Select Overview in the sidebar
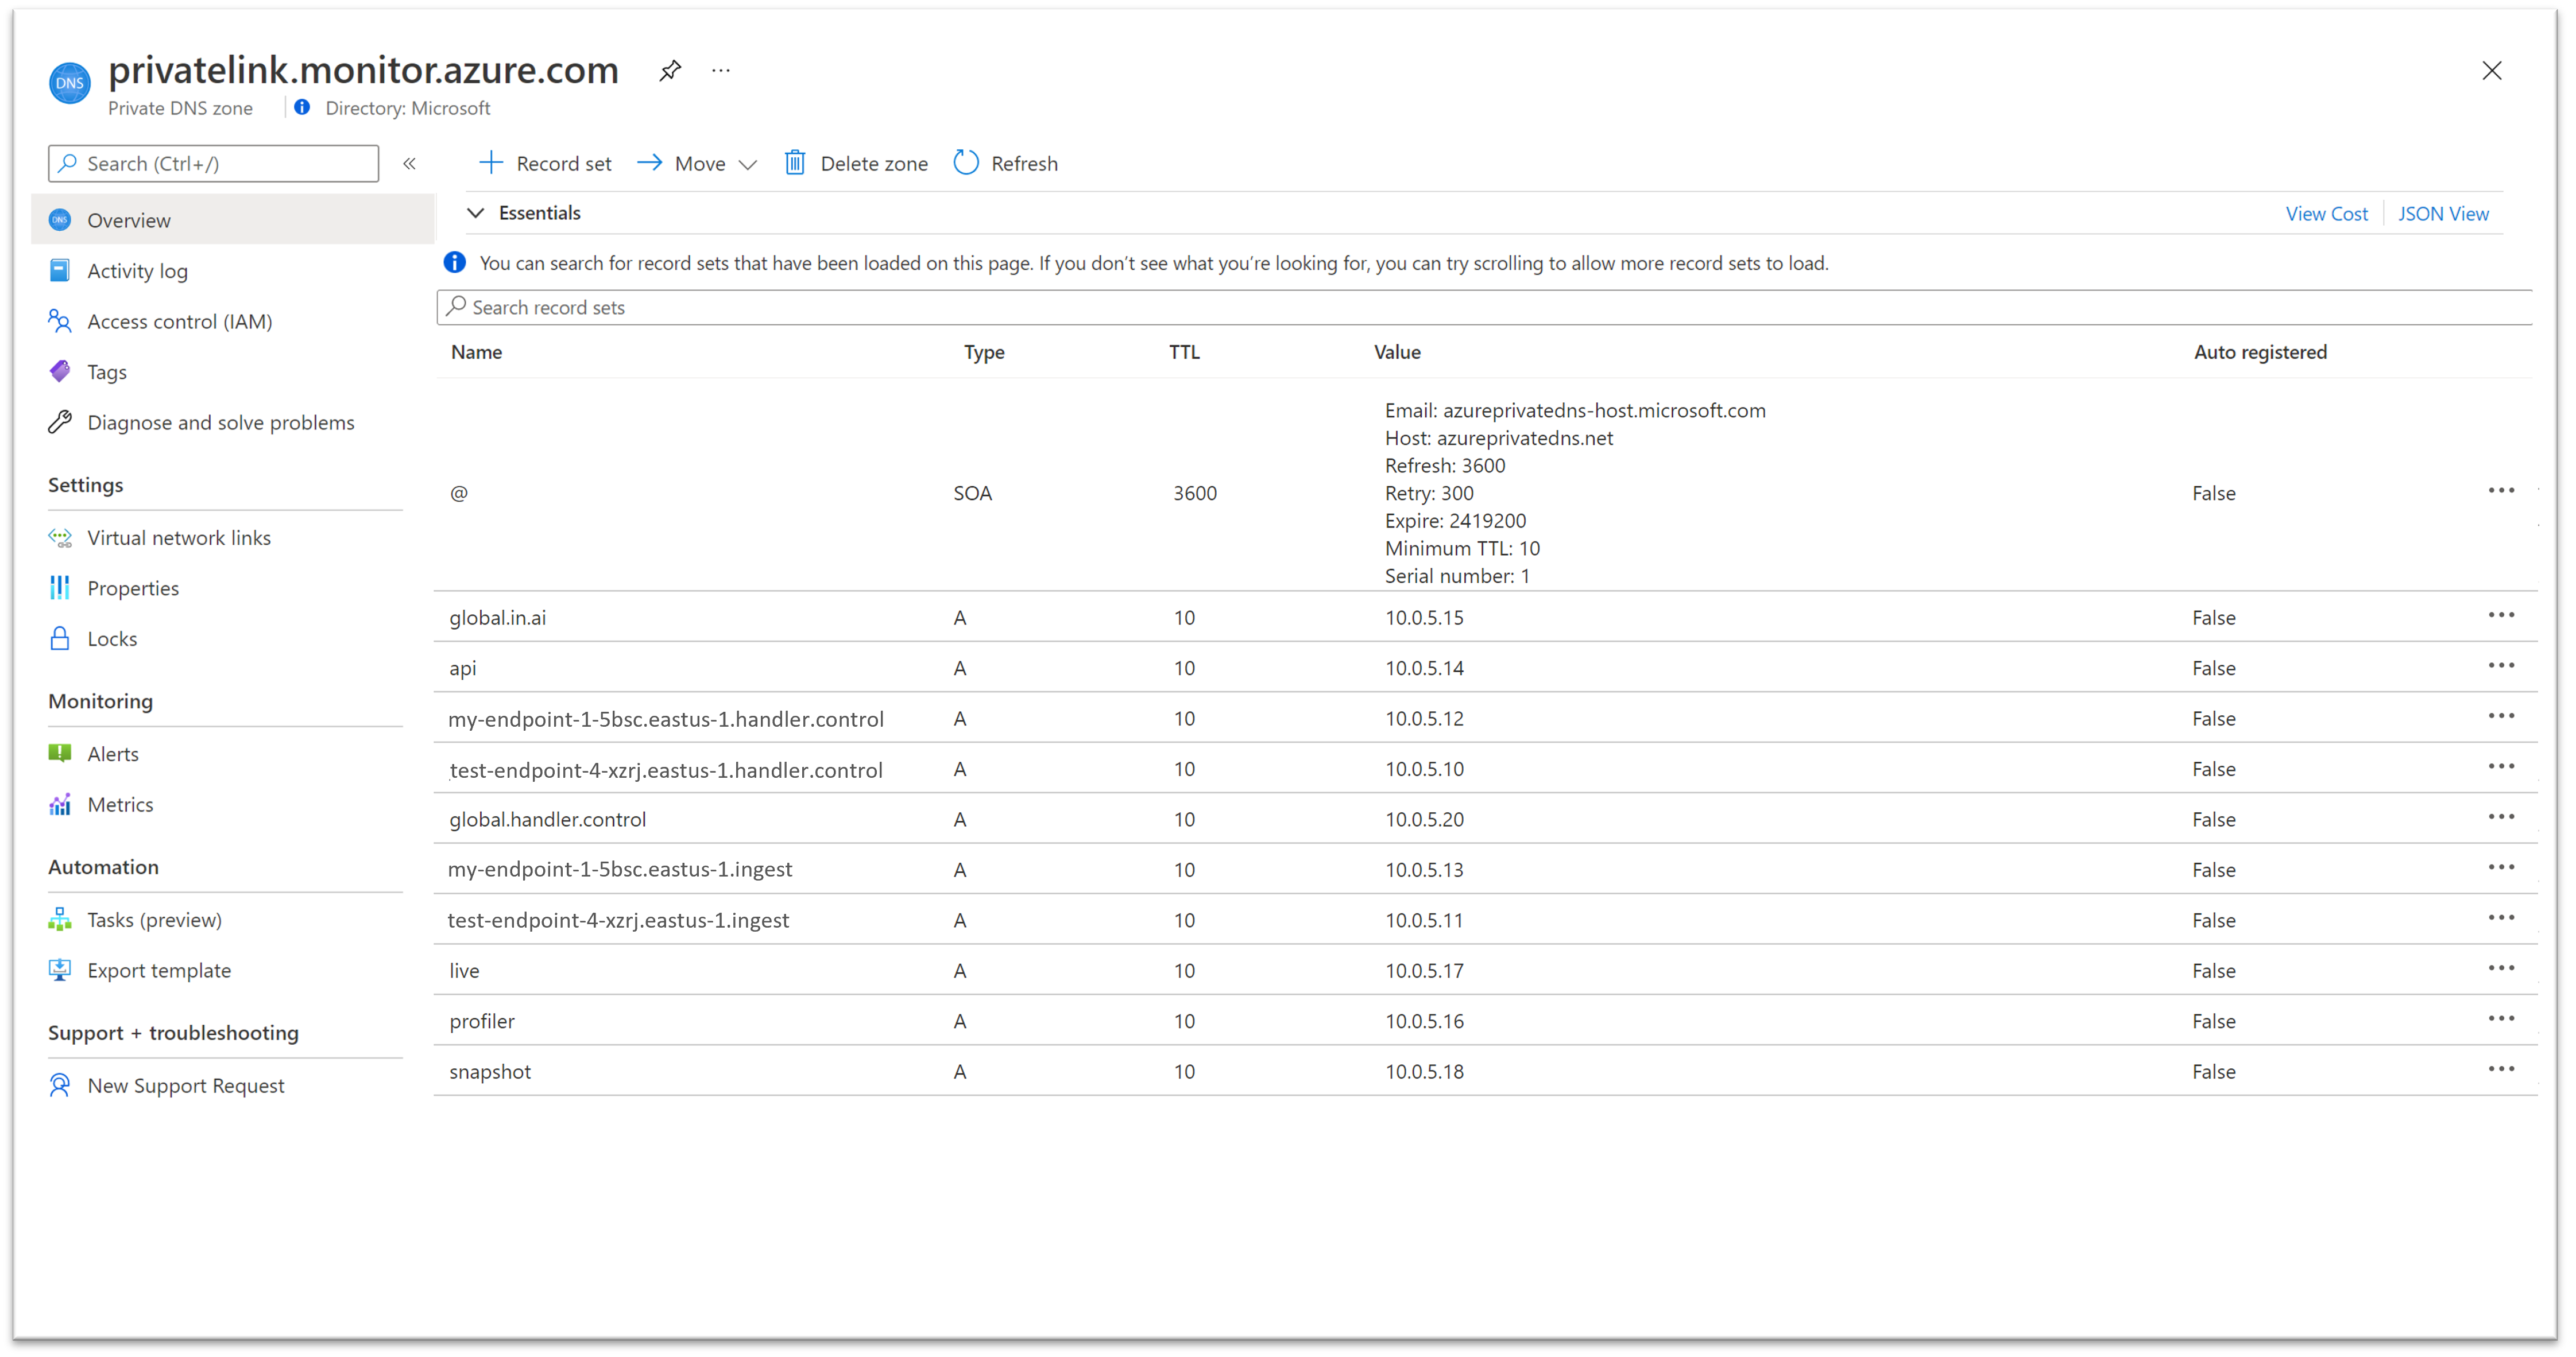 pos(128,219)
